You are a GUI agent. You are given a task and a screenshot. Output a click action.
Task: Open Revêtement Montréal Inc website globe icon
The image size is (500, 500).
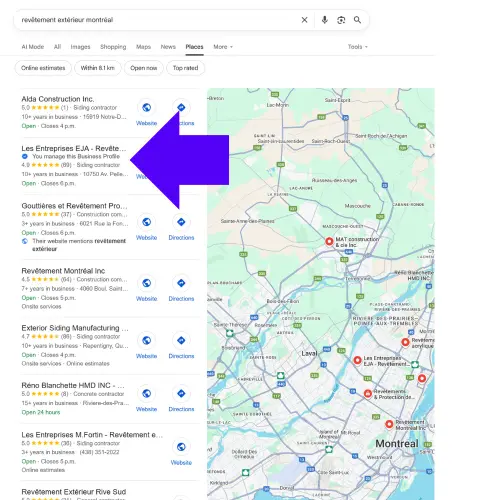(x=147, y=283)
